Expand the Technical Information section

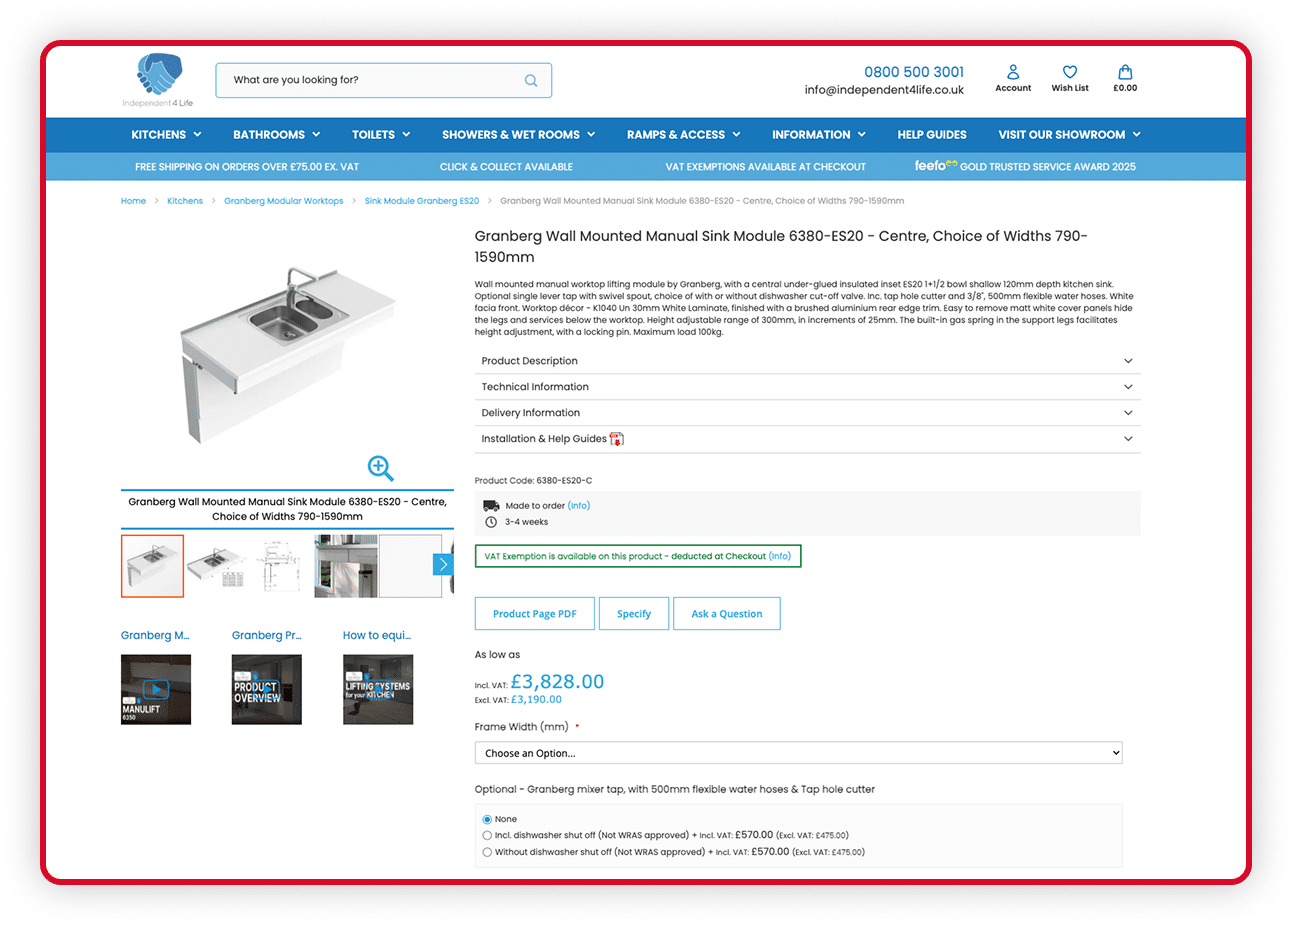[806, 387]
